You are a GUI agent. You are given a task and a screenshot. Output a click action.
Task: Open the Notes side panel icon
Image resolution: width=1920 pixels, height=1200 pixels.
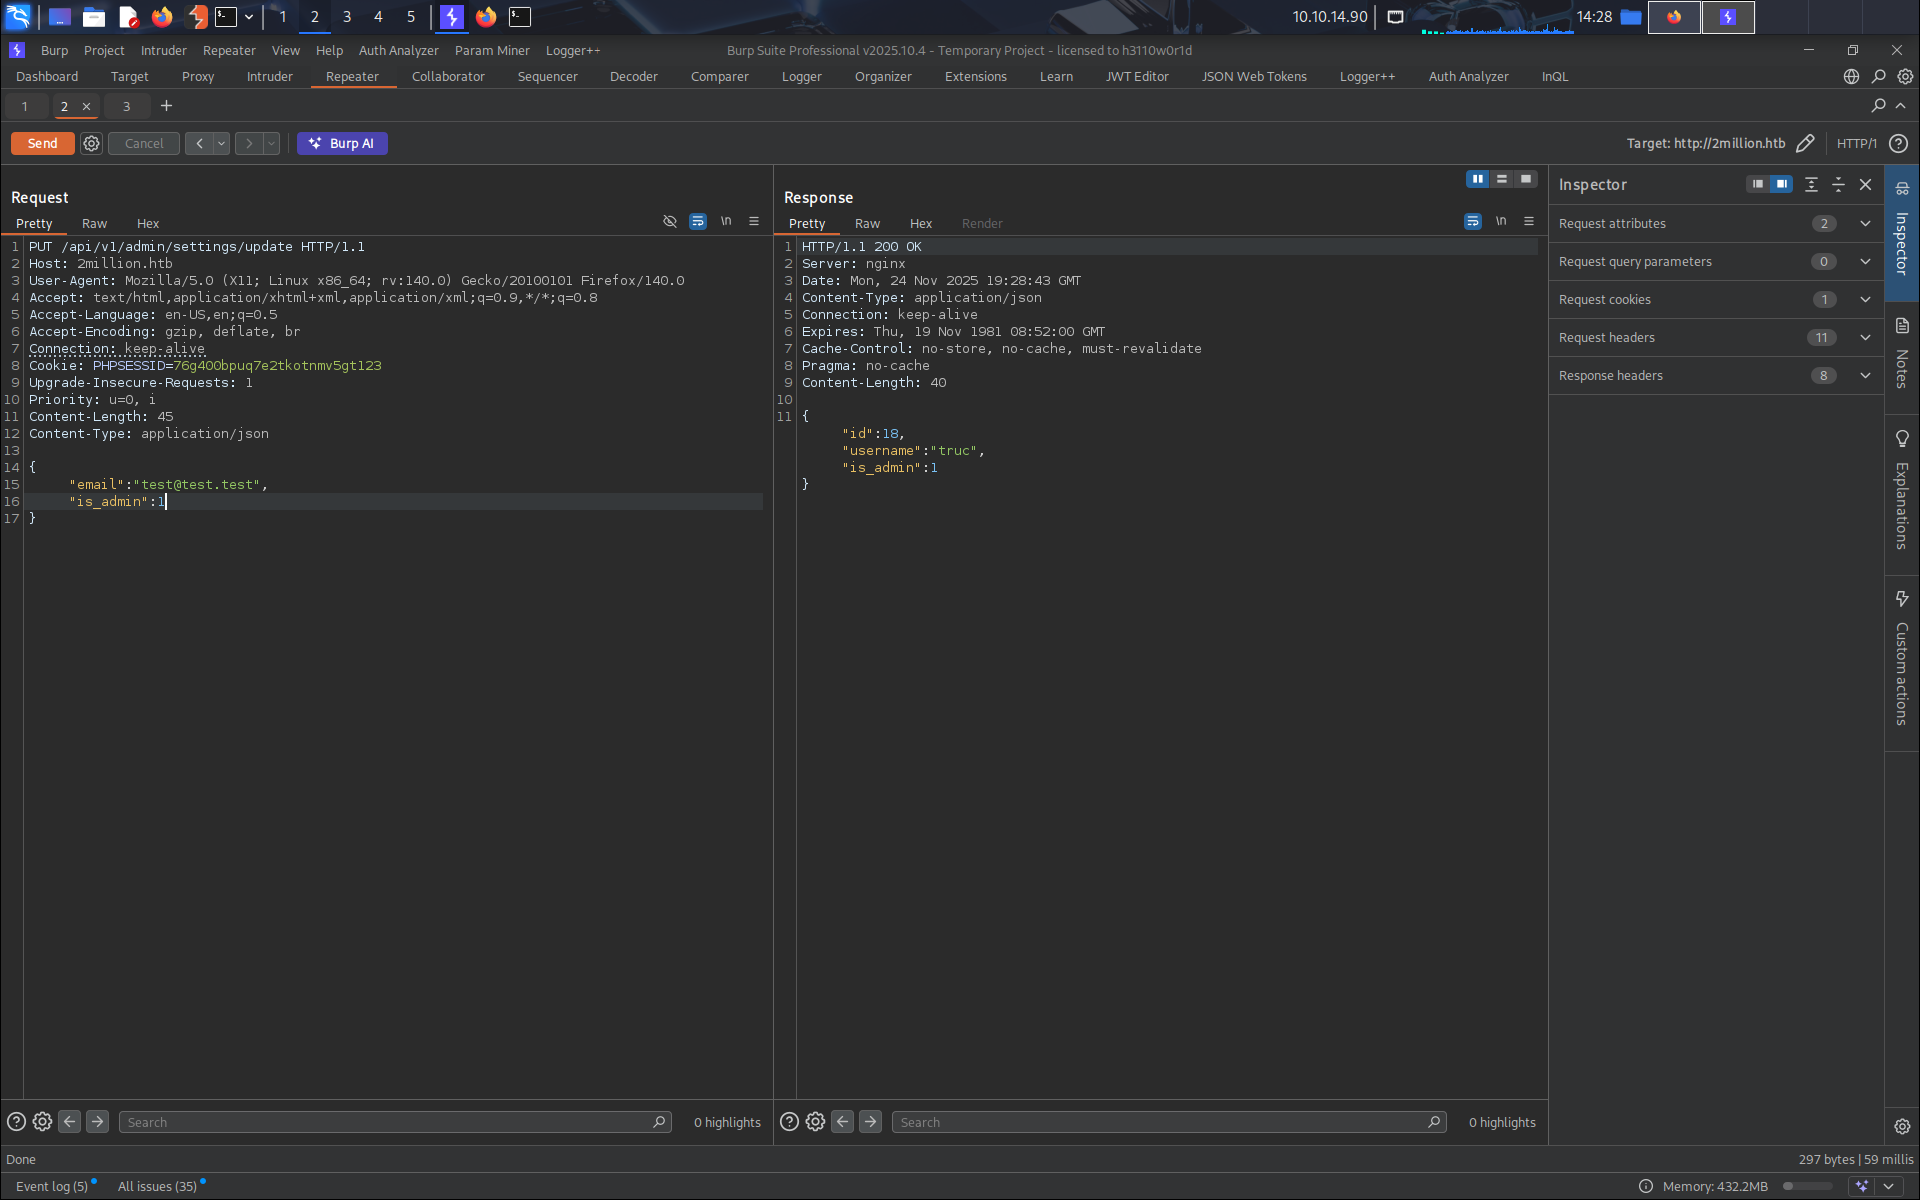[1902, 326]
